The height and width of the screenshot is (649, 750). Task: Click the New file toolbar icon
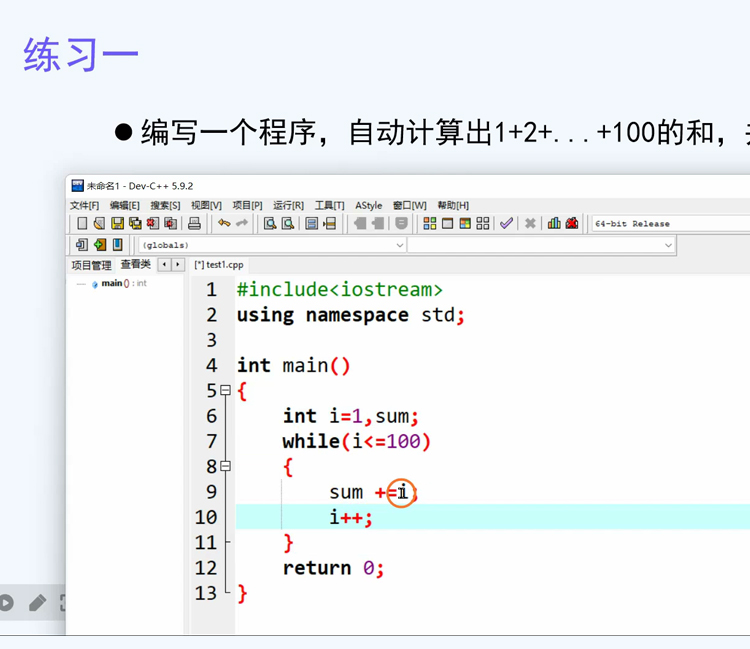[82, 223]
